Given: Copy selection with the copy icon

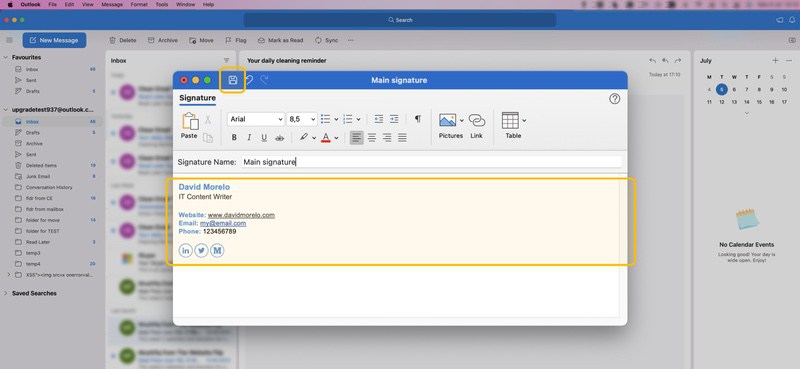Looking at the screenshot, I should [x=208, y=137].
